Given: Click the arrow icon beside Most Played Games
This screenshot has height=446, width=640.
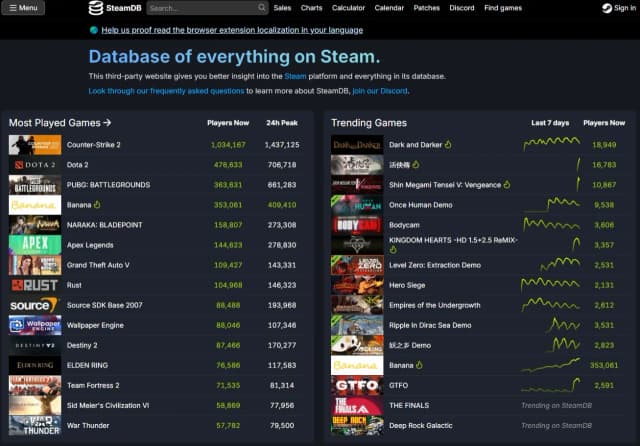Looking at the screenshot, I should point(107,123).
